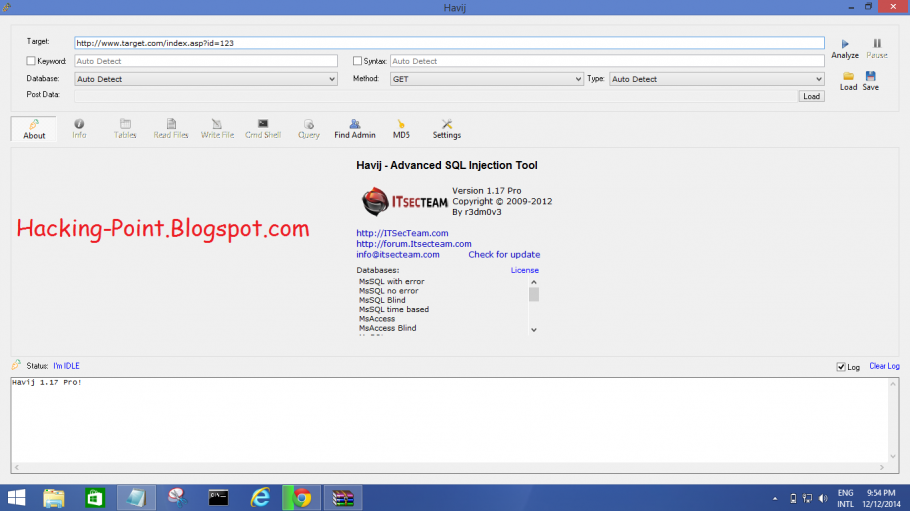Viewport: 910px width, 511px height.
Task: Click the Clear Log link
Action: (x=884, y=366)
